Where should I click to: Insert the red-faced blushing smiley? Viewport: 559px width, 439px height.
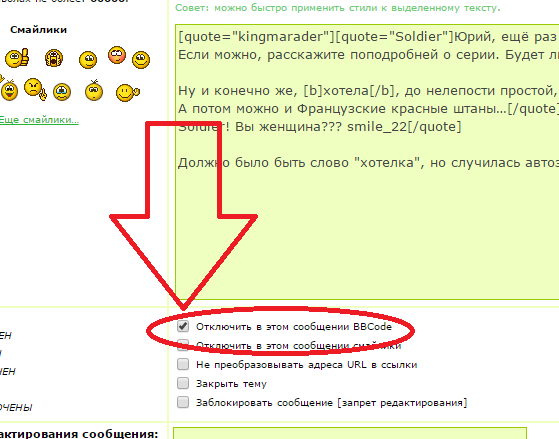117,55
